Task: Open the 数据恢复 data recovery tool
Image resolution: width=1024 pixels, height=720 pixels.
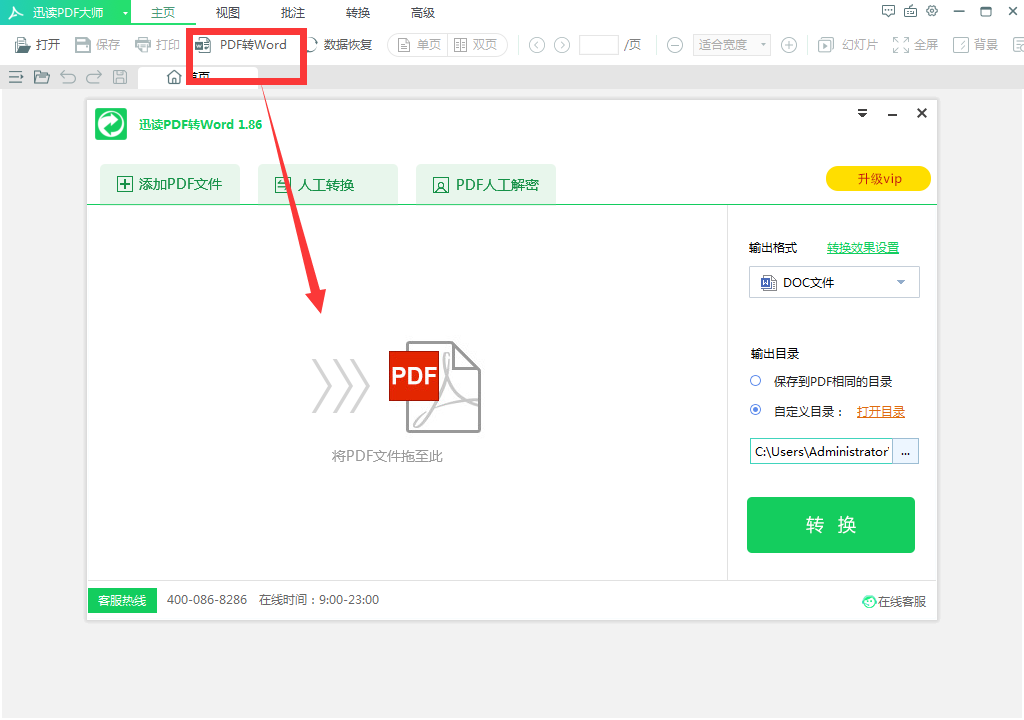Action: coord(339,44)
